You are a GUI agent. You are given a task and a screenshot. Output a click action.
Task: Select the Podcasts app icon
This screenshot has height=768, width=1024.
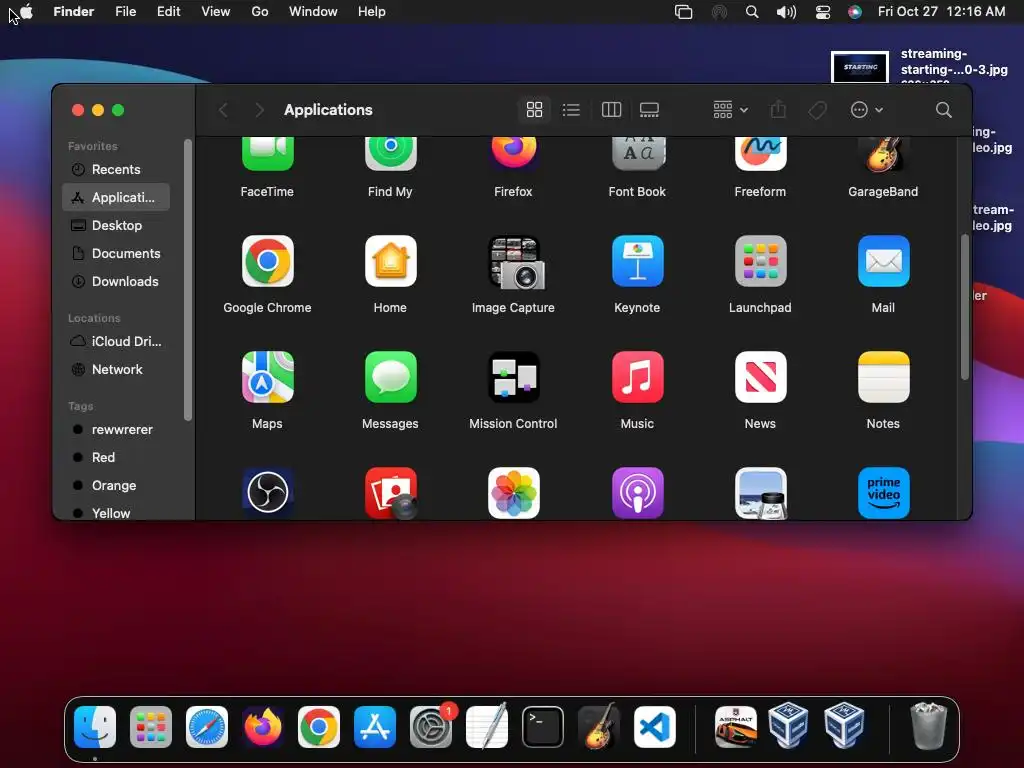point(637,493)
